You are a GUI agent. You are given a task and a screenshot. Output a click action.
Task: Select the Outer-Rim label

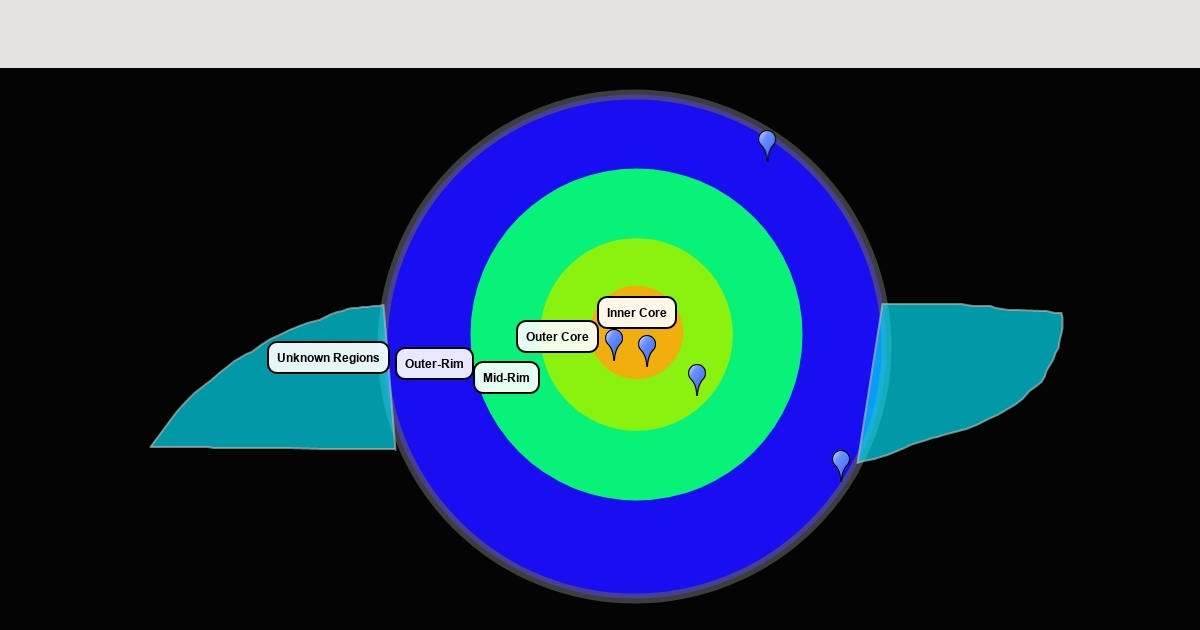tap(434, 364)
